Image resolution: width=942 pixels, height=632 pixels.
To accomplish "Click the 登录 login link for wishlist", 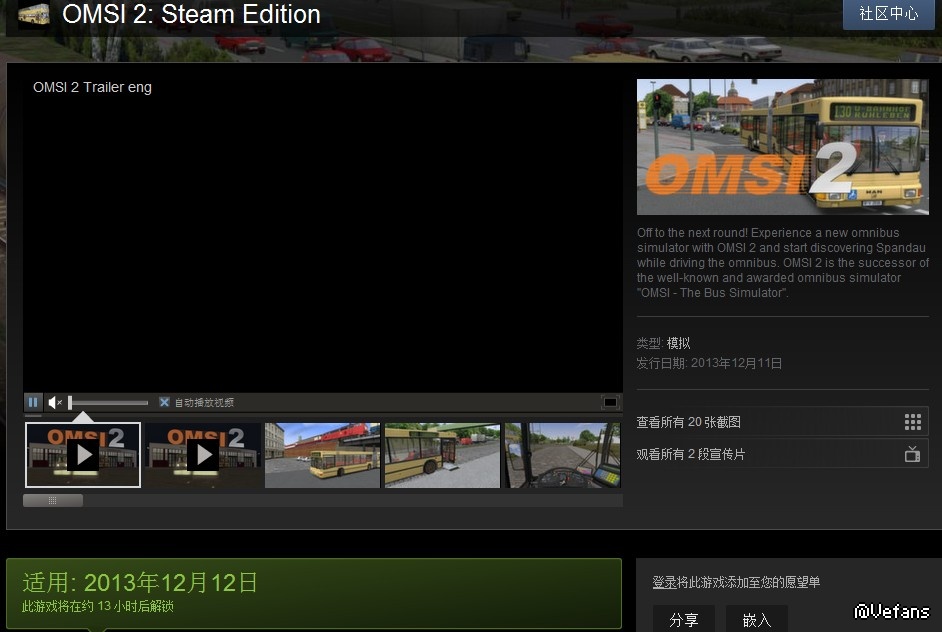I will pos(664,582).
